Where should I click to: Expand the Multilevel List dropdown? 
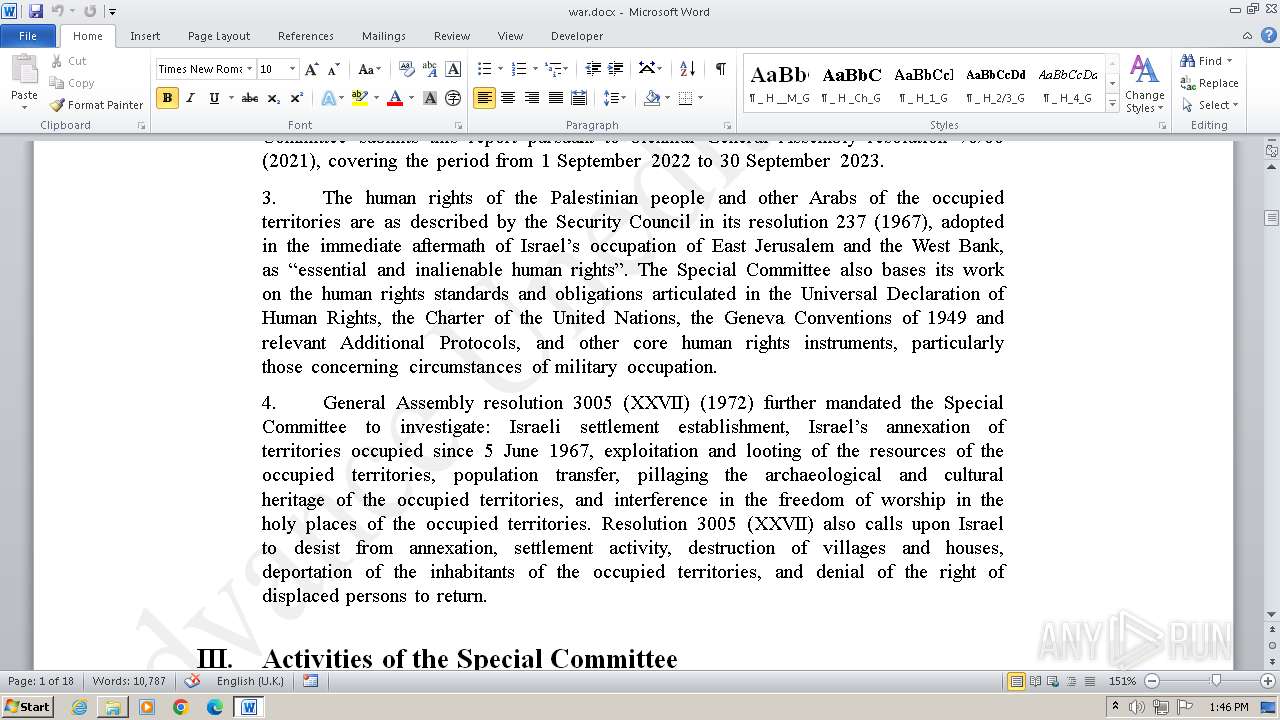point(565,69)
